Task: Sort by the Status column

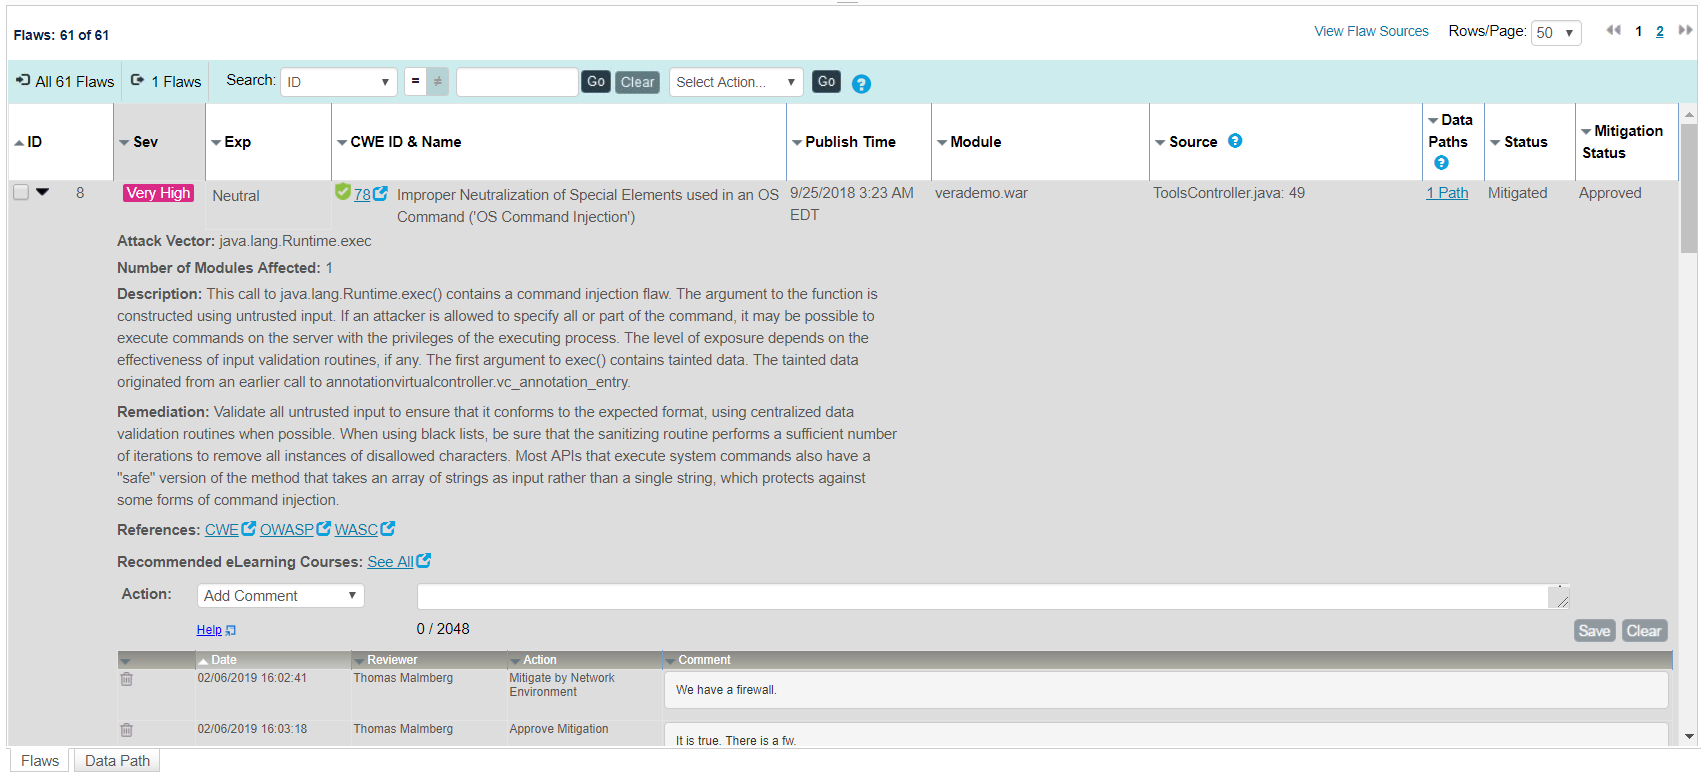Action: (x=1519, y=142)
